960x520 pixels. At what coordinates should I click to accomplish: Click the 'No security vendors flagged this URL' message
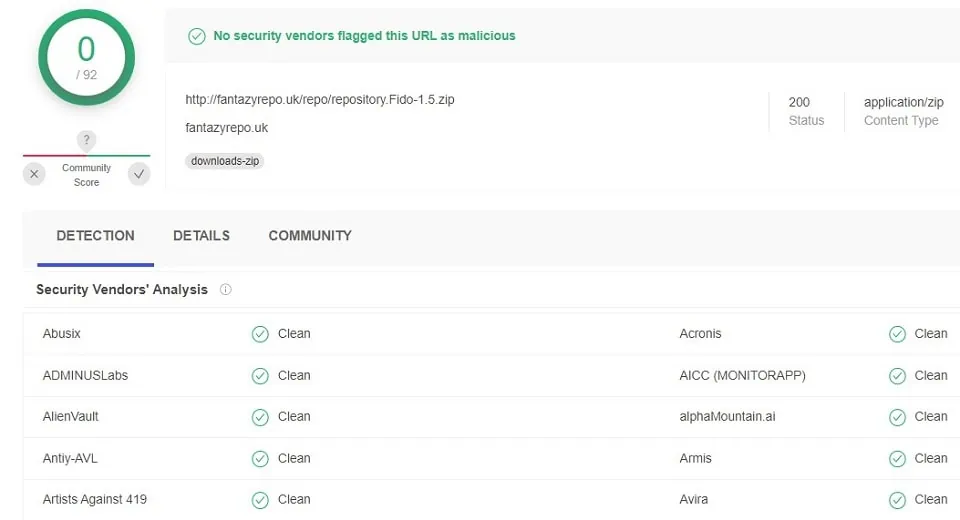pos(364,36)
